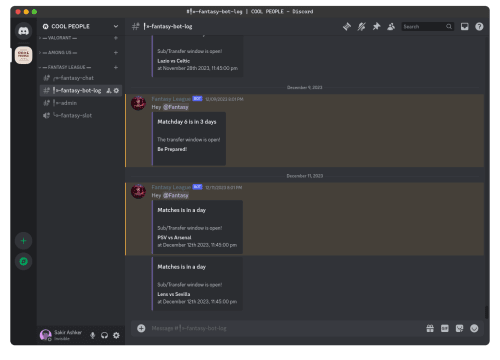
Task: Click Fantasy League username on 12/11 message
Action: 171,187
